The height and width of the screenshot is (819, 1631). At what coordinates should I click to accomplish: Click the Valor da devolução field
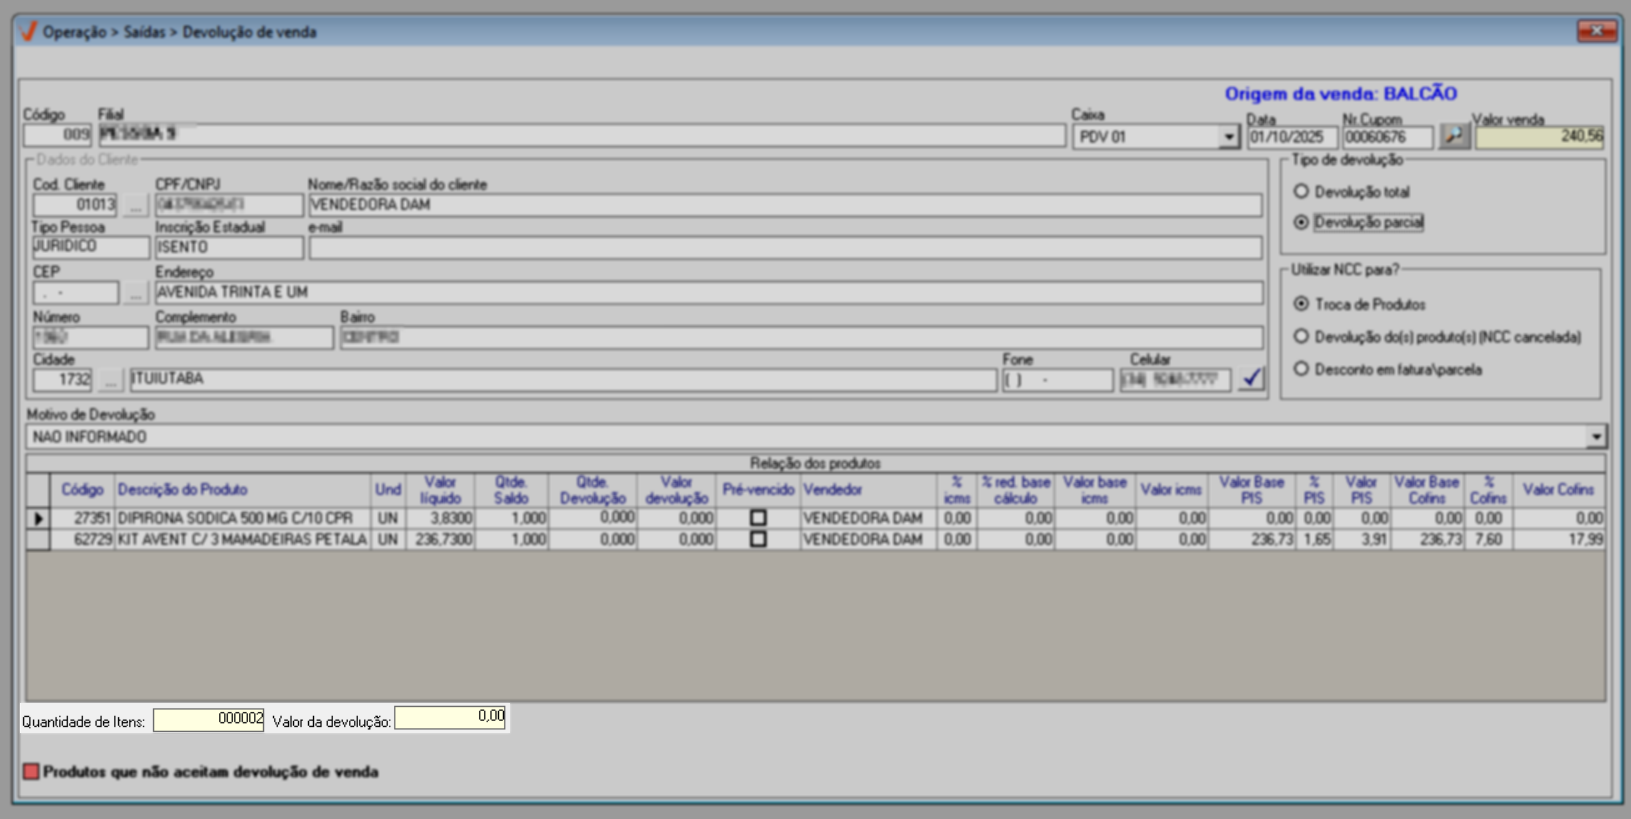[x=450, y=717]
